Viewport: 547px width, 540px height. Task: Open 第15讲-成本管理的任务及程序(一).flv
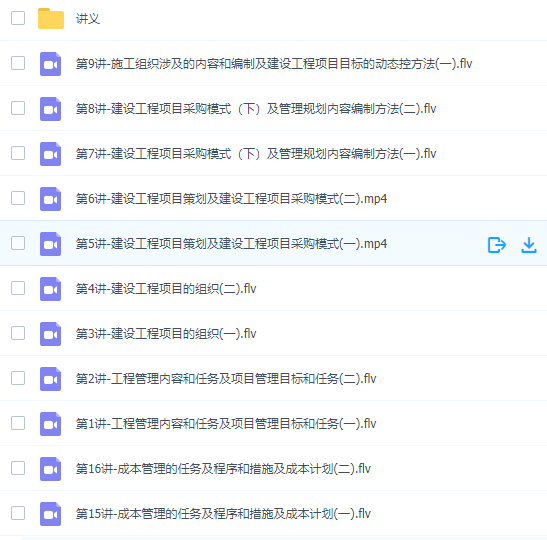point(223,513)
